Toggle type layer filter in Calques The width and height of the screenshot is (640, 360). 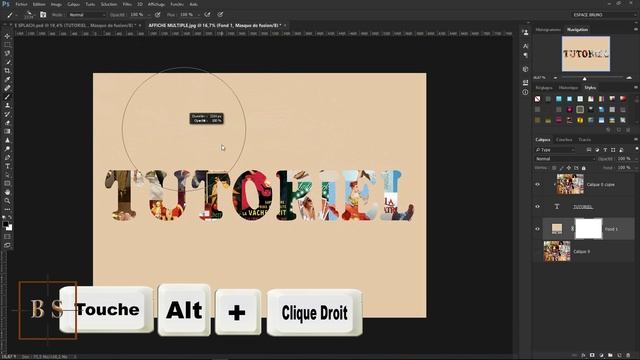point(605,150)
